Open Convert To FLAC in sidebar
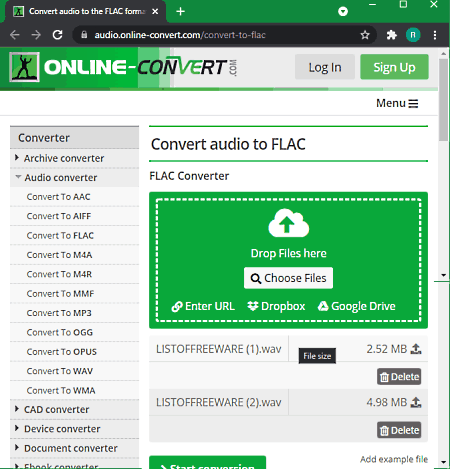The image size is (450, 469). coord(60,235)
